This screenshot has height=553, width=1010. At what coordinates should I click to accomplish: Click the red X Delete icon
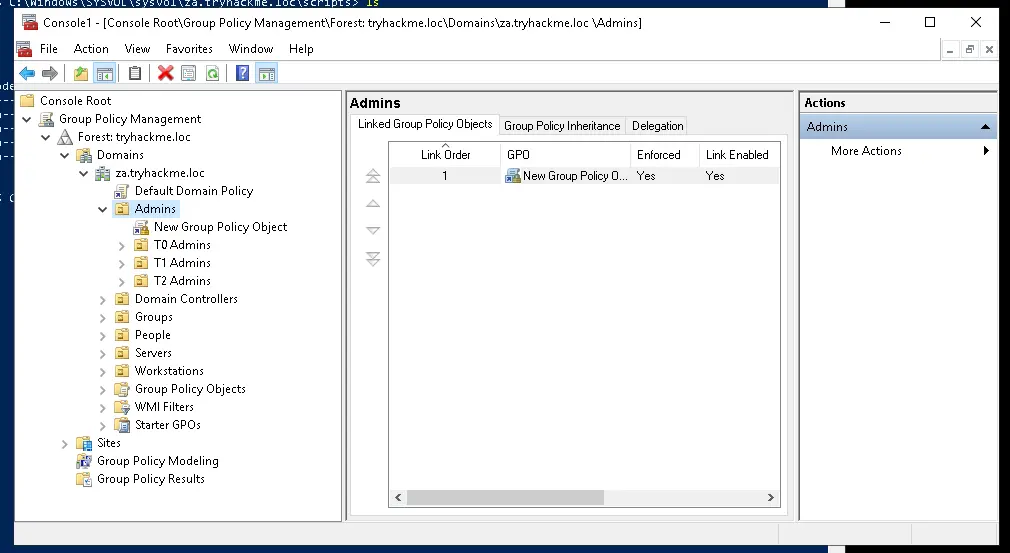pyautogui.click(x=166, y=73)
